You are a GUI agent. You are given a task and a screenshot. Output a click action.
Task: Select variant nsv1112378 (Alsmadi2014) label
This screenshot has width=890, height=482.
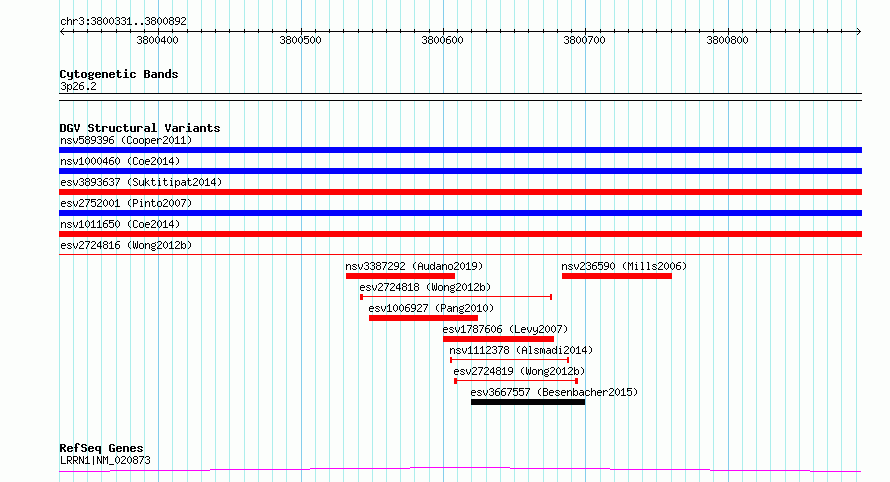click(521, 350)
